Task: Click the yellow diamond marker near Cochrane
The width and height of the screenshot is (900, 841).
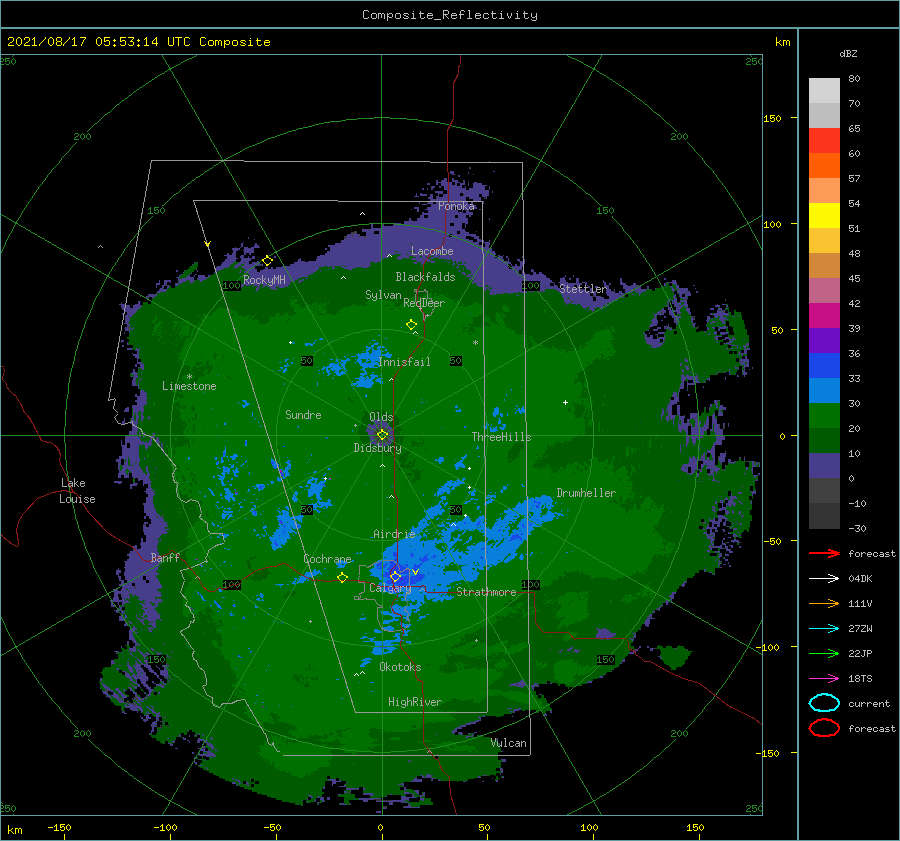Action: [x=343, y=578]
